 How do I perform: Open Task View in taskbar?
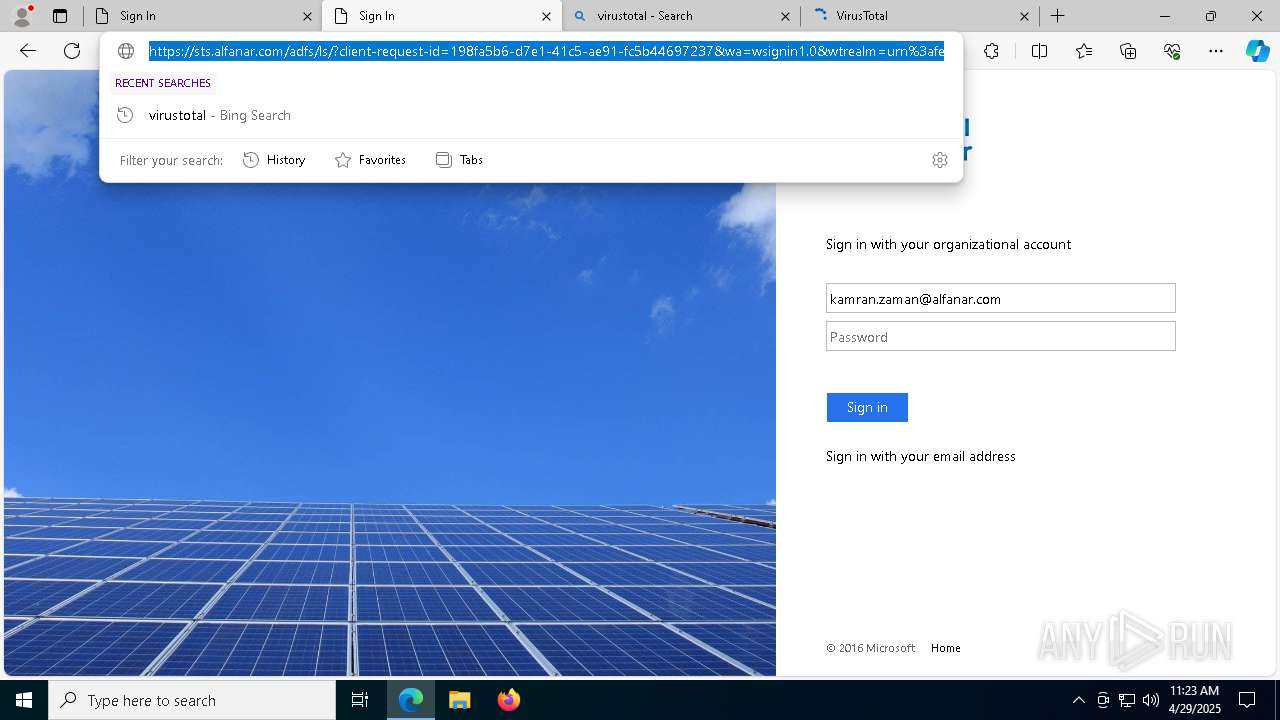pos(360,700)
